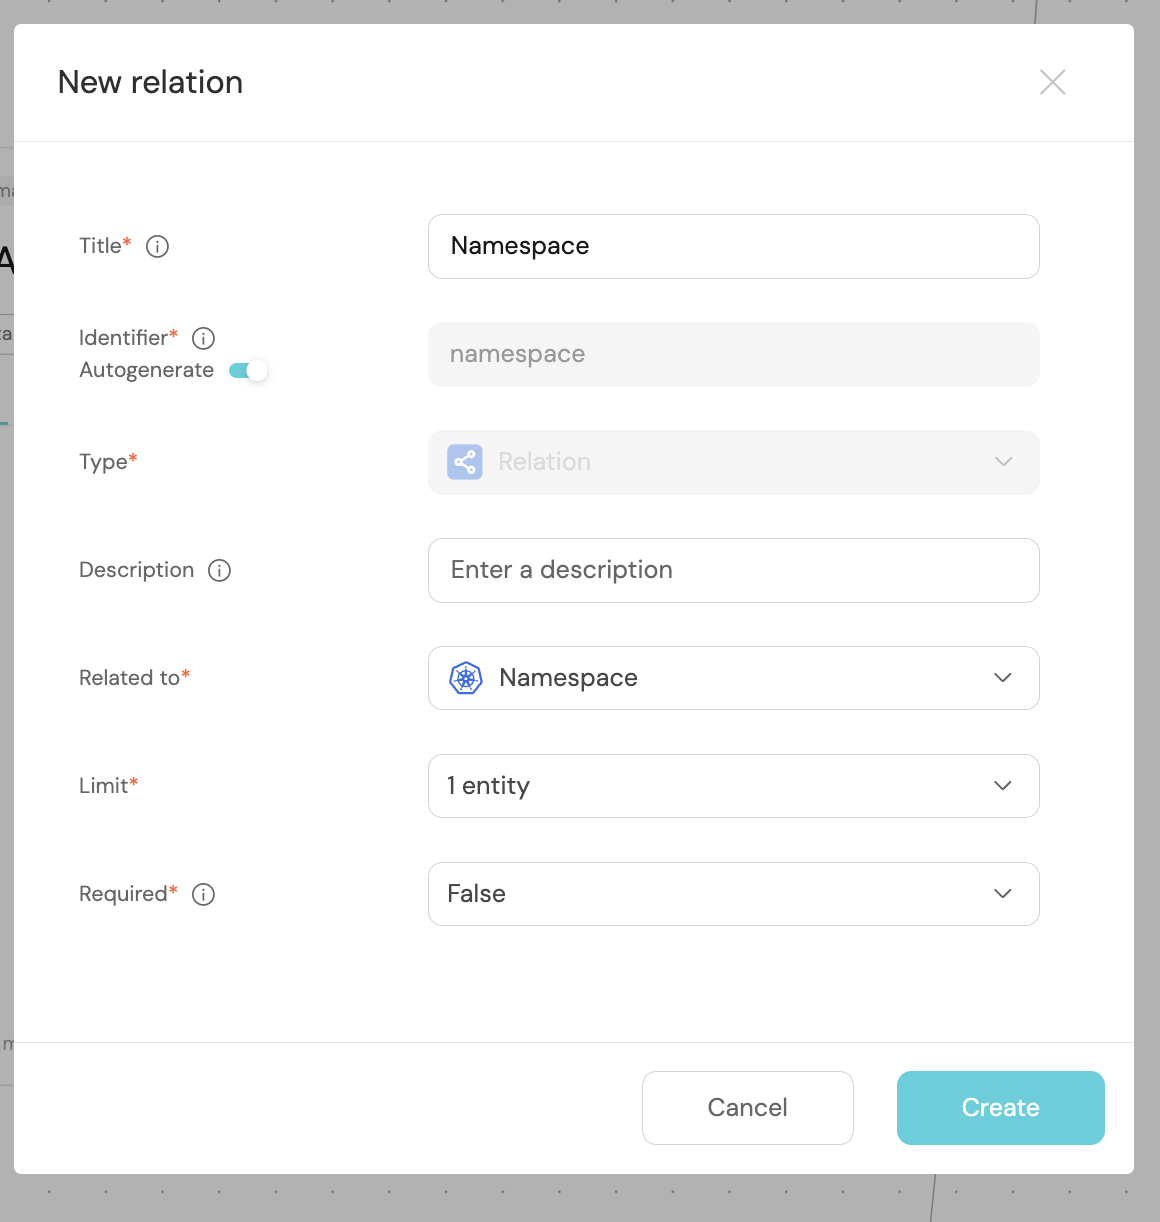
Task: Click the info icon next to Title
Action: click(x=158, y=246)
